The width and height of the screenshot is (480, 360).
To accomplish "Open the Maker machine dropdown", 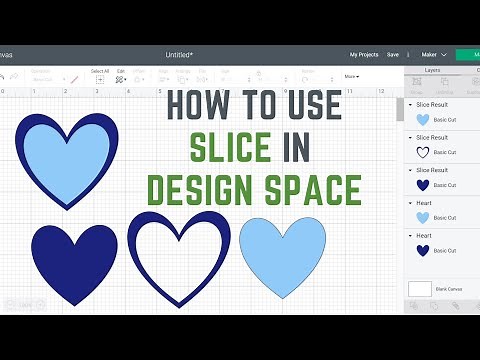I will pyautogui.click(x=434, y=55).
